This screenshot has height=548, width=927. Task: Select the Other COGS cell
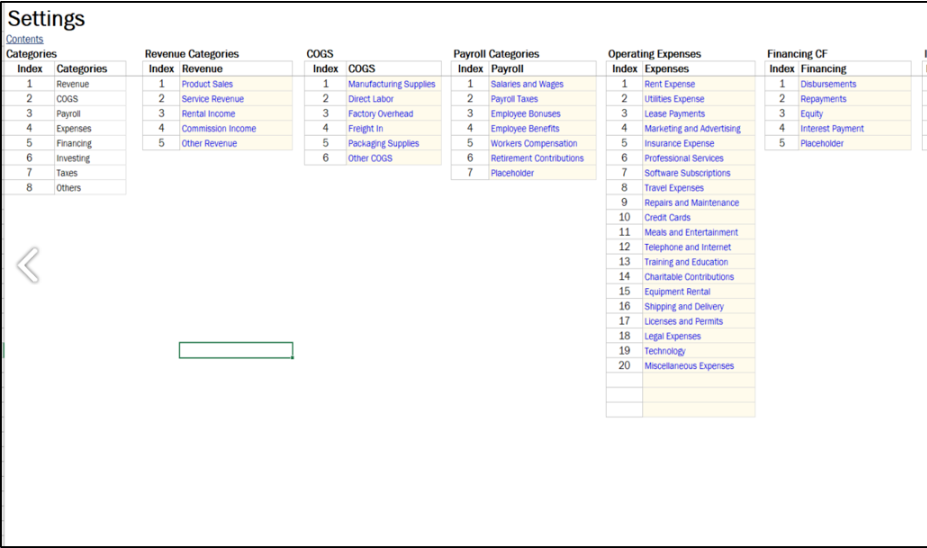(x=370, y=158)
